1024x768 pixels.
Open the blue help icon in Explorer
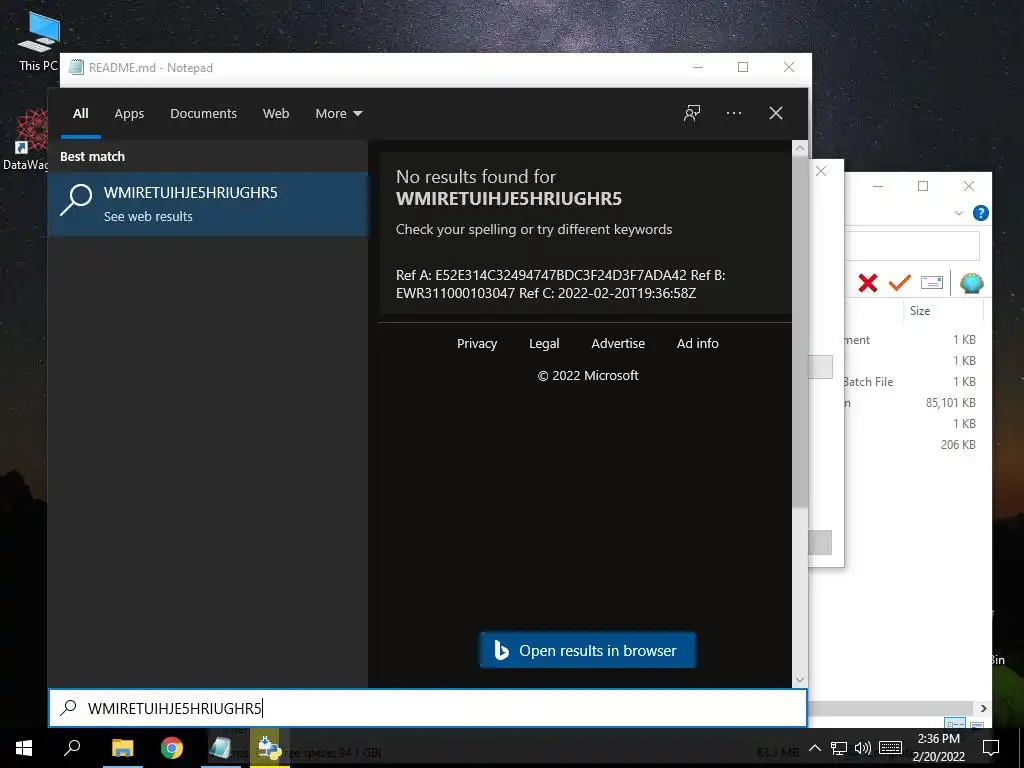pyautogui.click(x=980, y=214)
